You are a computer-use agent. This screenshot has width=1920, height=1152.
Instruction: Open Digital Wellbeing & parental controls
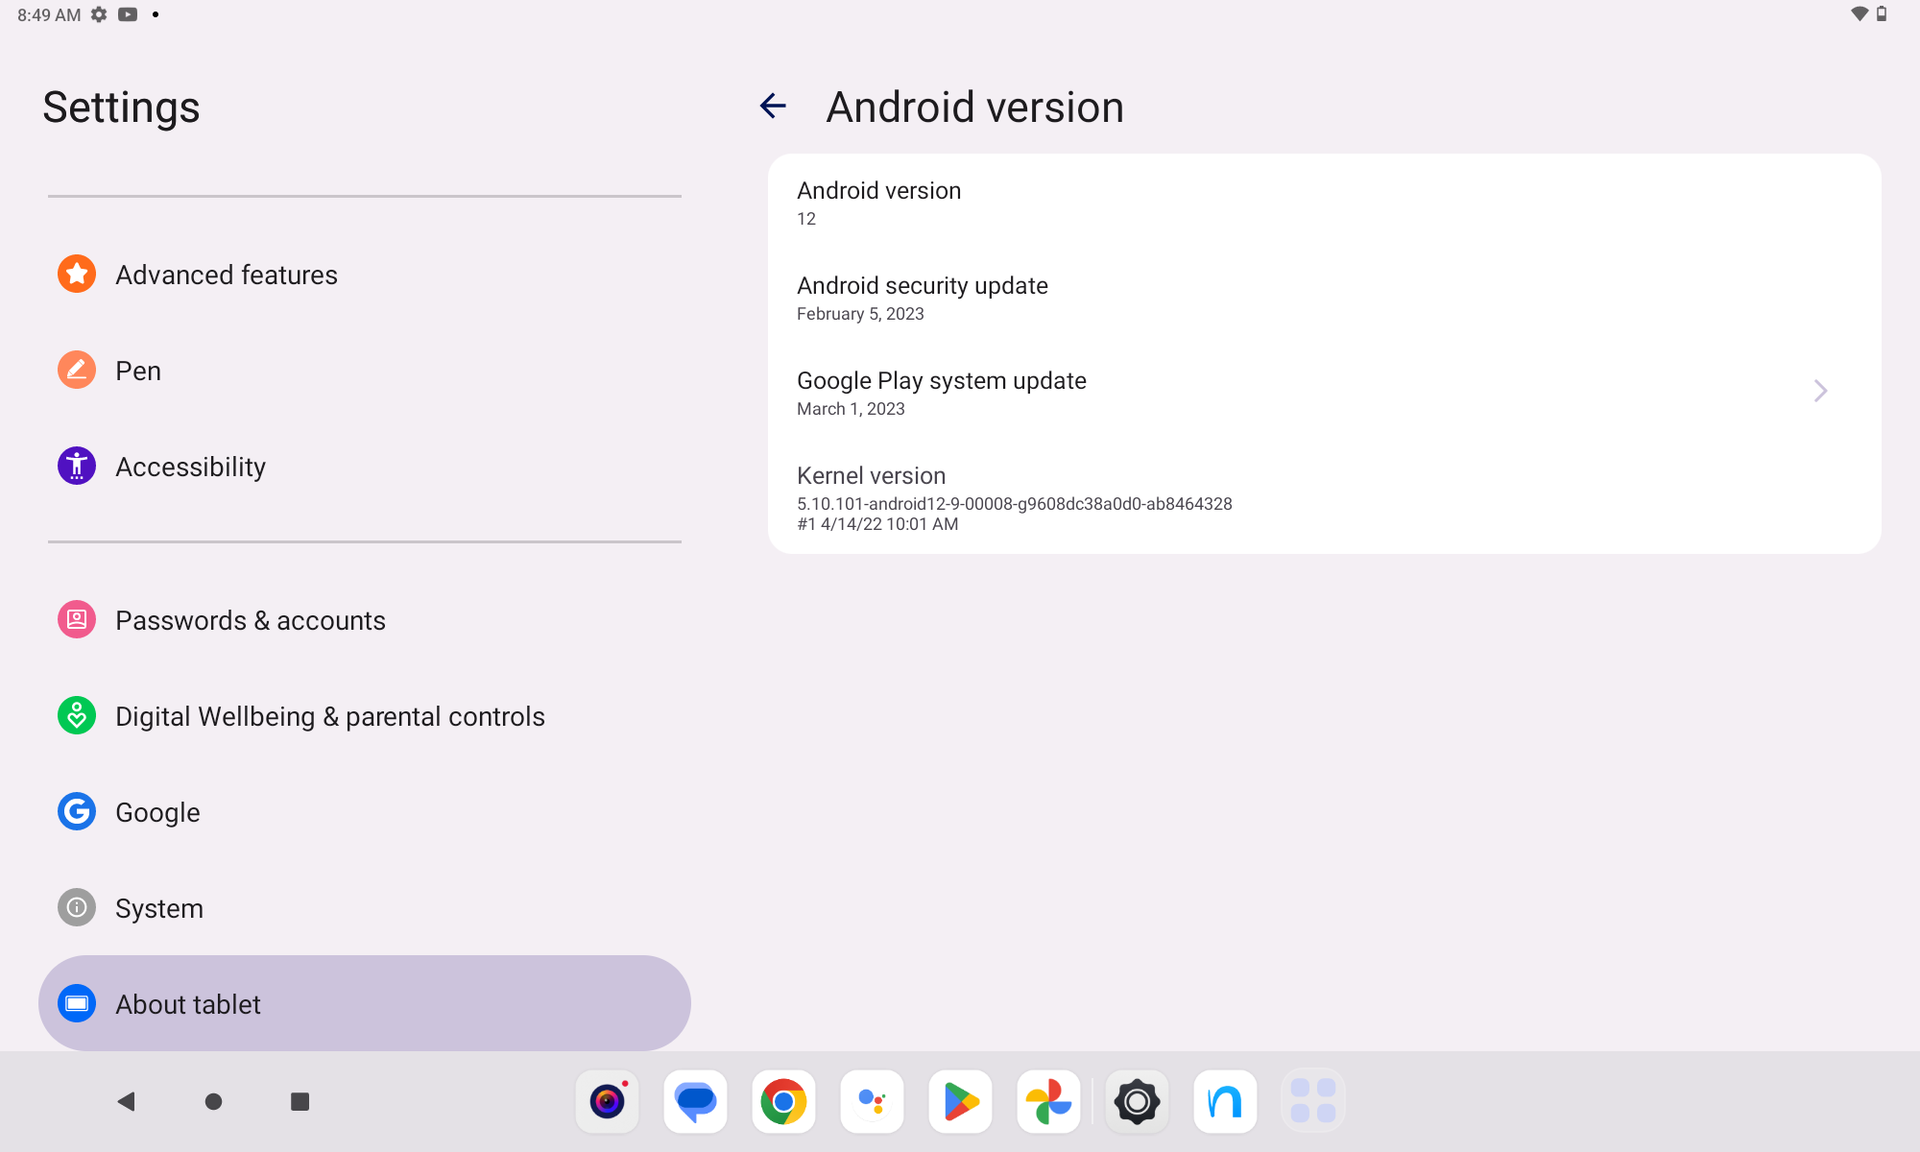pyautogui.click(x=329, y=717)
